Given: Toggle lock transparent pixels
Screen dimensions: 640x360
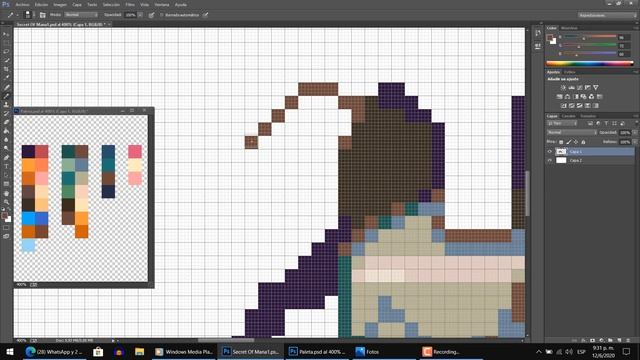Looking at the screenshot, I should pos(561,142).
